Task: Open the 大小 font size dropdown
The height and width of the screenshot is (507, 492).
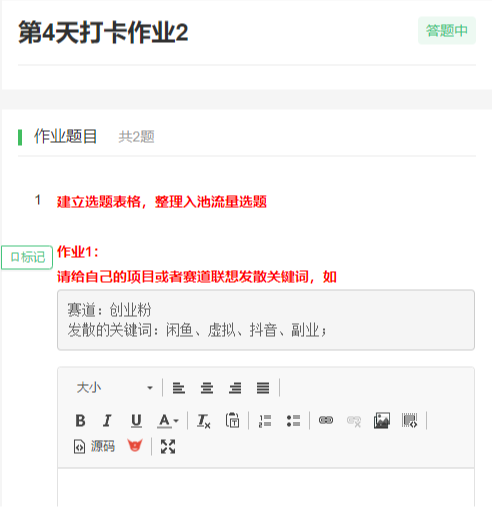Action: pyautogui.click(x=115, y=388)
